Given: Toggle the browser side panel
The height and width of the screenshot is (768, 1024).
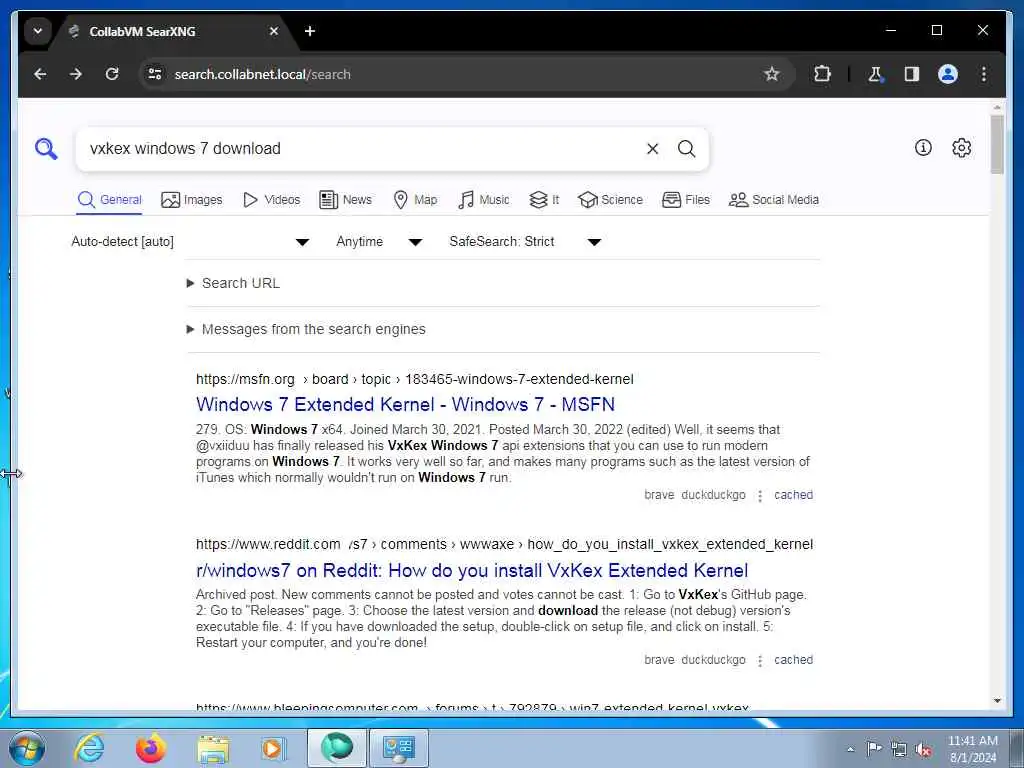Looking at the screenshot, I should [x=912, y=74].
